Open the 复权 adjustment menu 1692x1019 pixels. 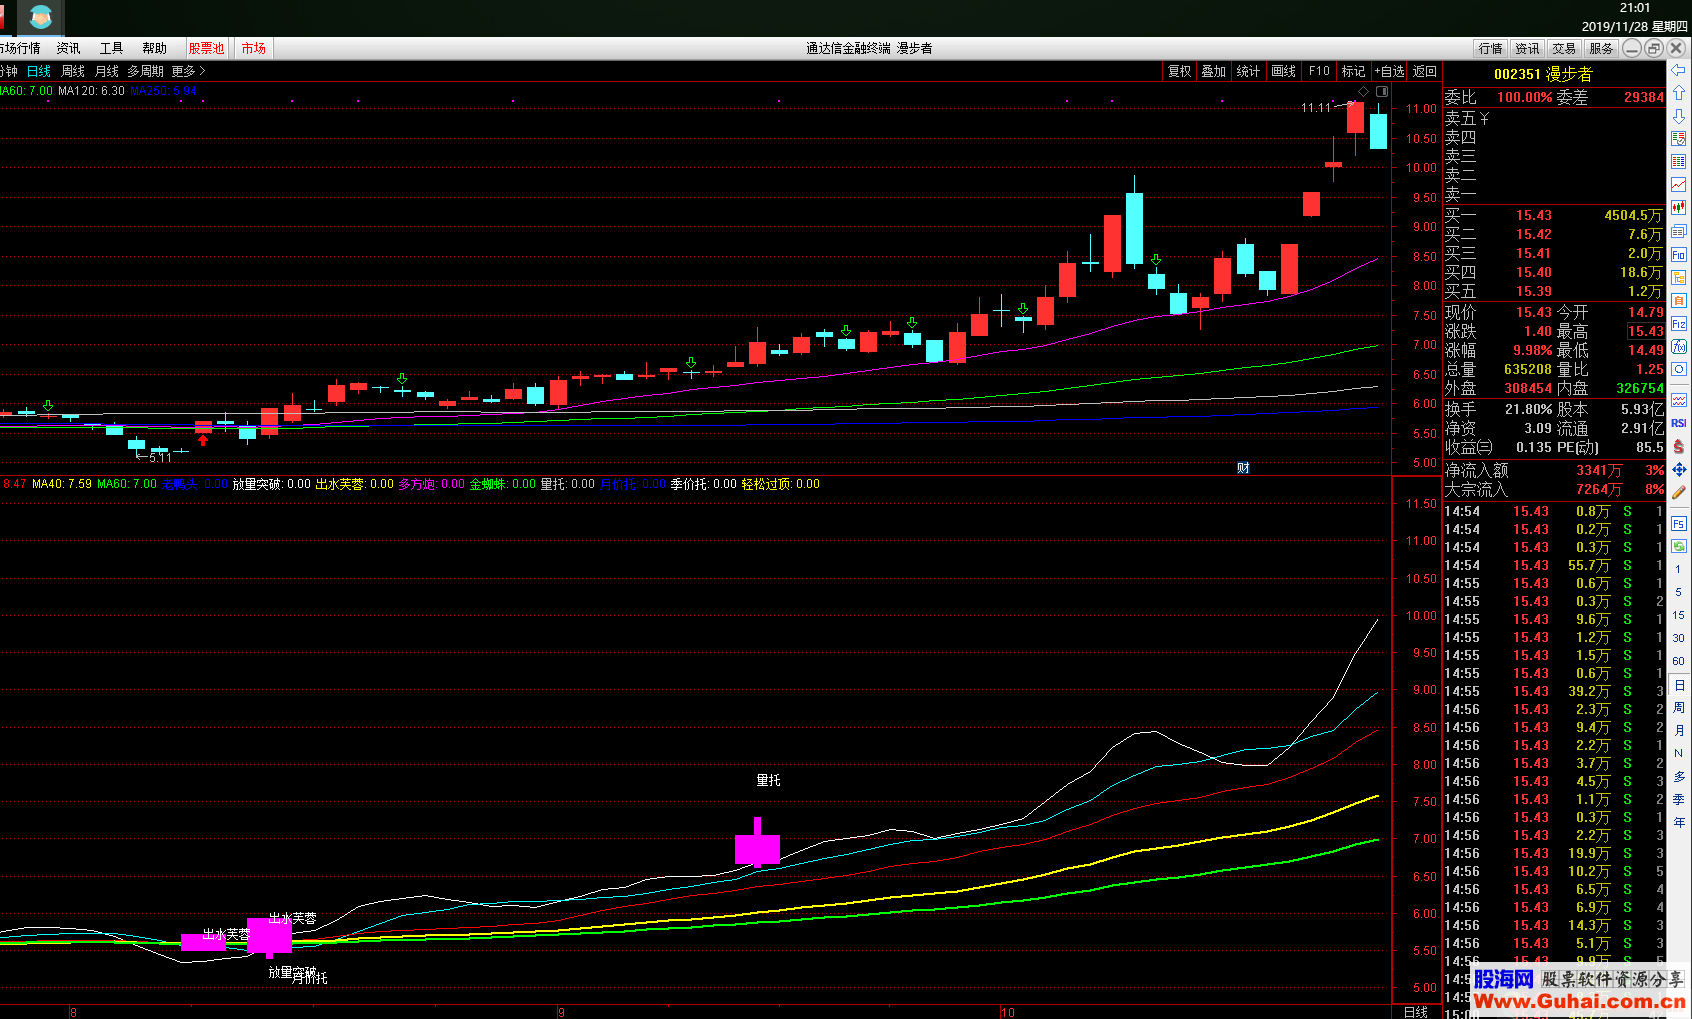pos(1180,71)
